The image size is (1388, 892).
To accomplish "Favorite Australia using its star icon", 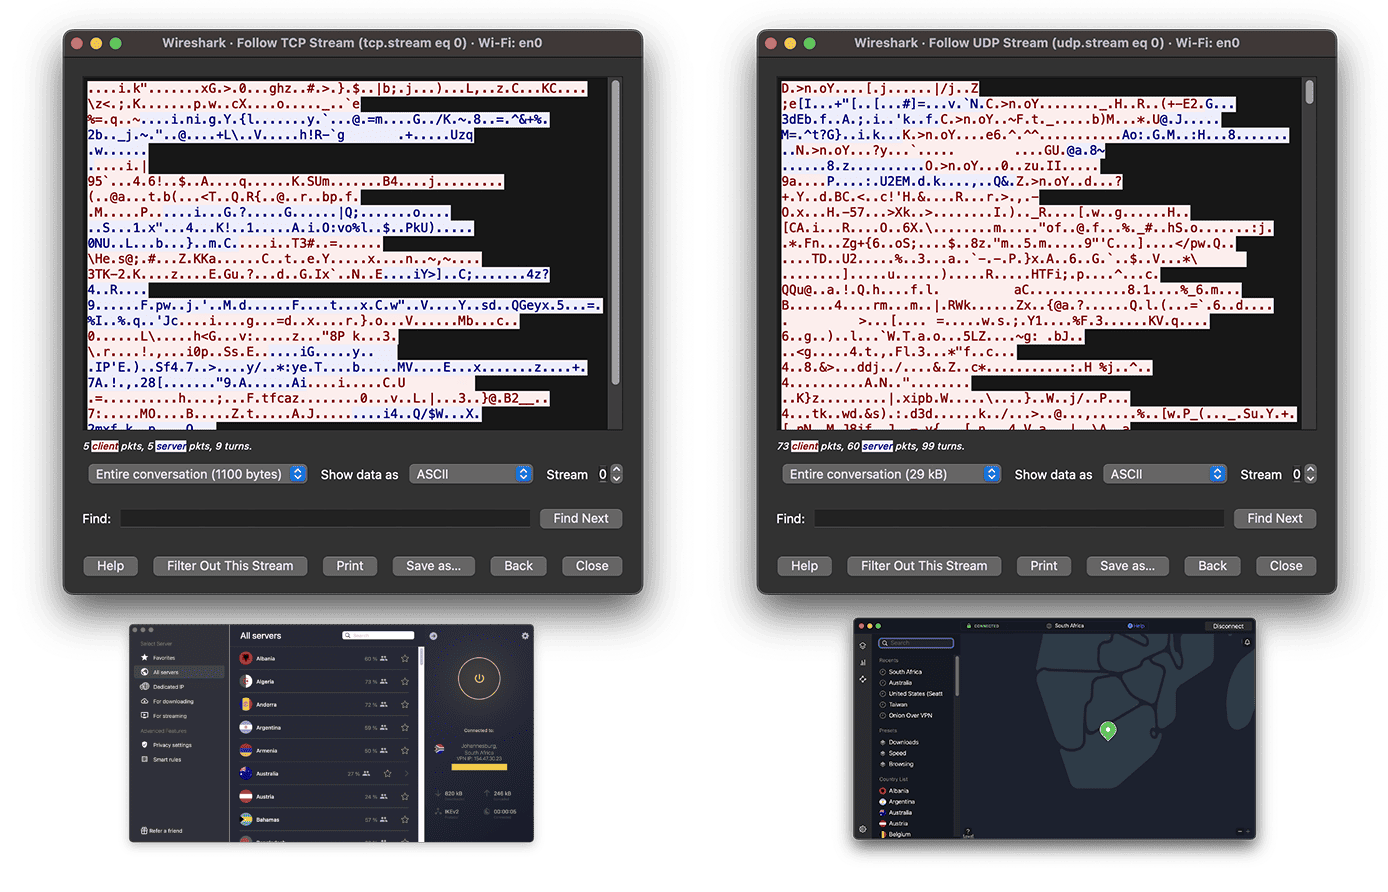I will click(x=387, y=774).
